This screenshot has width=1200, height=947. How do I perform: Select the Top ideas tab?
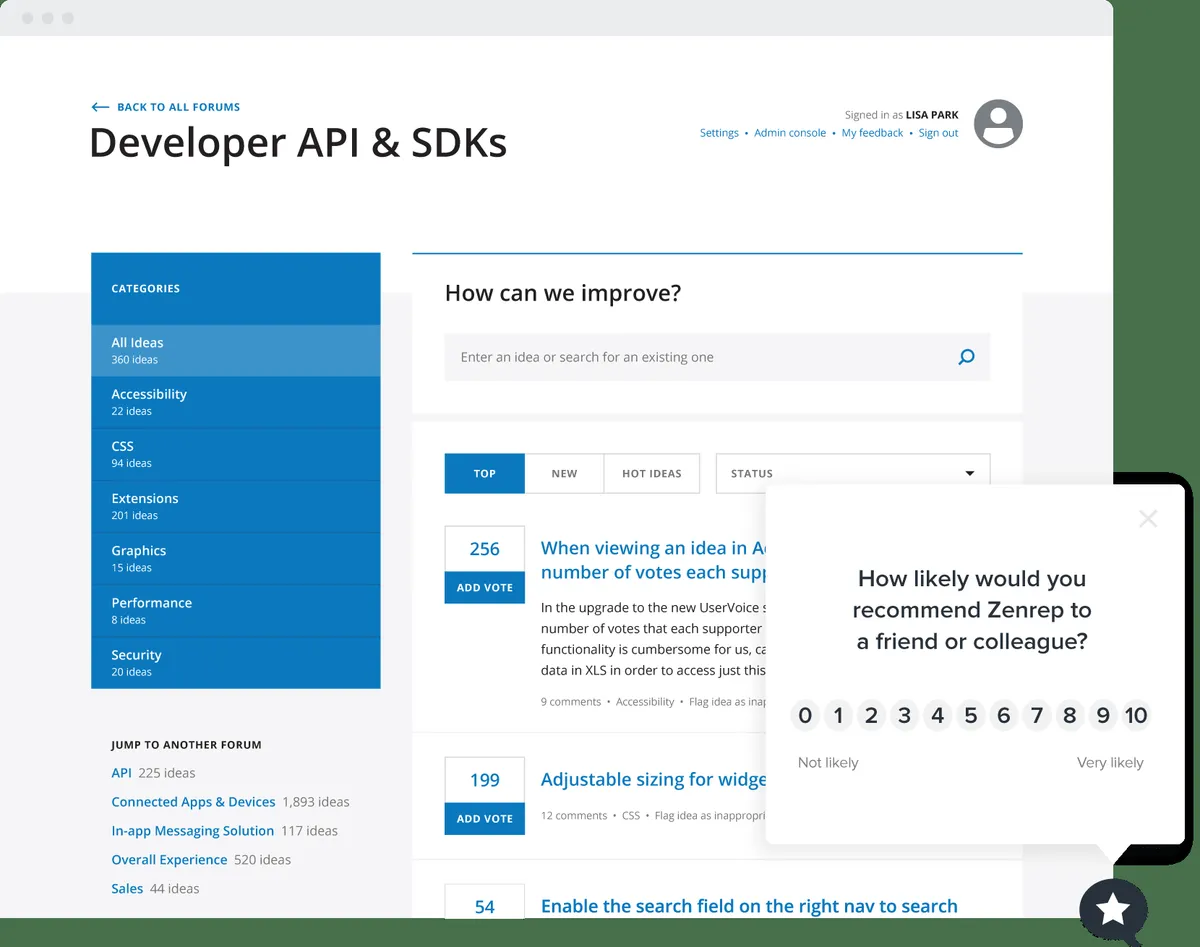point(484,474)
